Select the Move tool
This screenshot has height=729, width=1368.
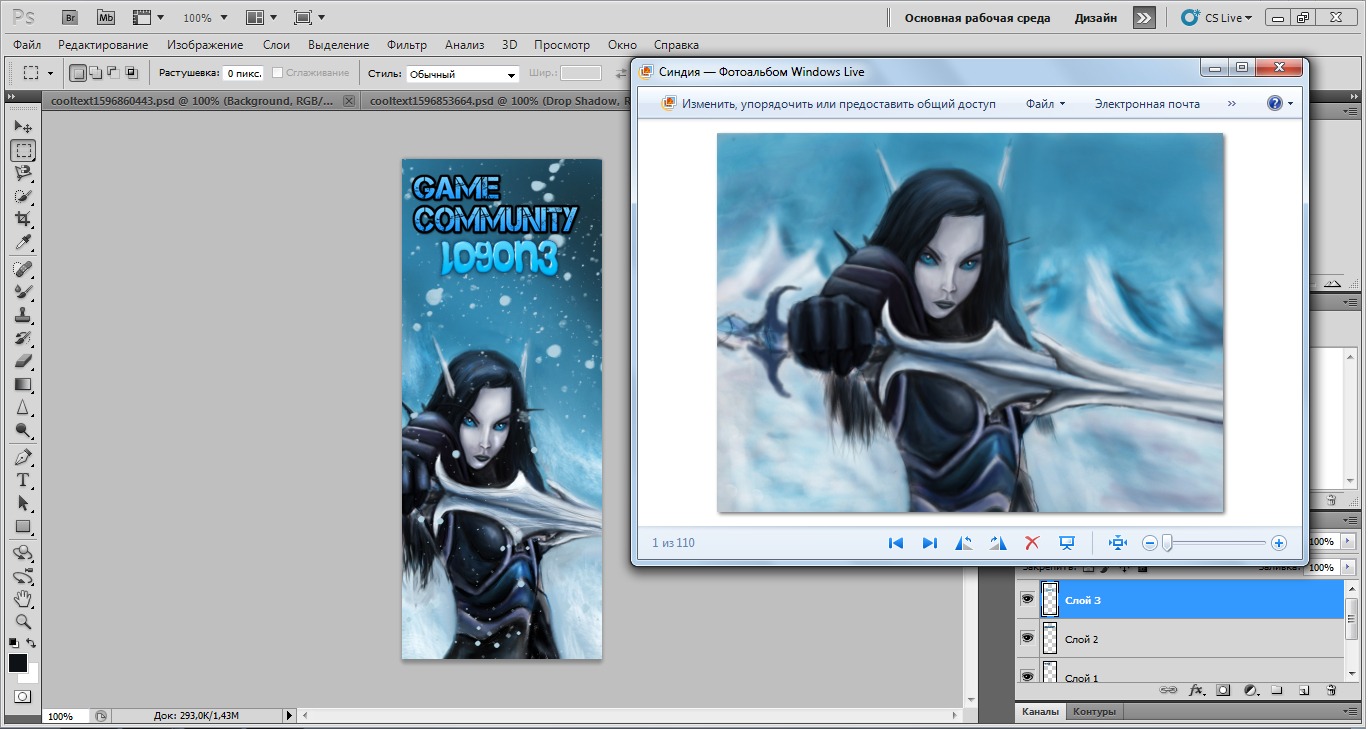click(23, 127)
